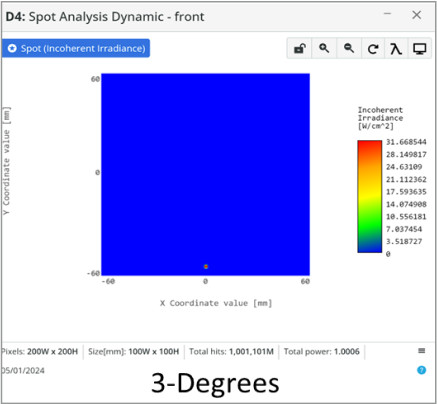Viewport: 437px width, 404px height.
Task: Click the irradiance color scale bar
Action: click(x=369, y=196)
